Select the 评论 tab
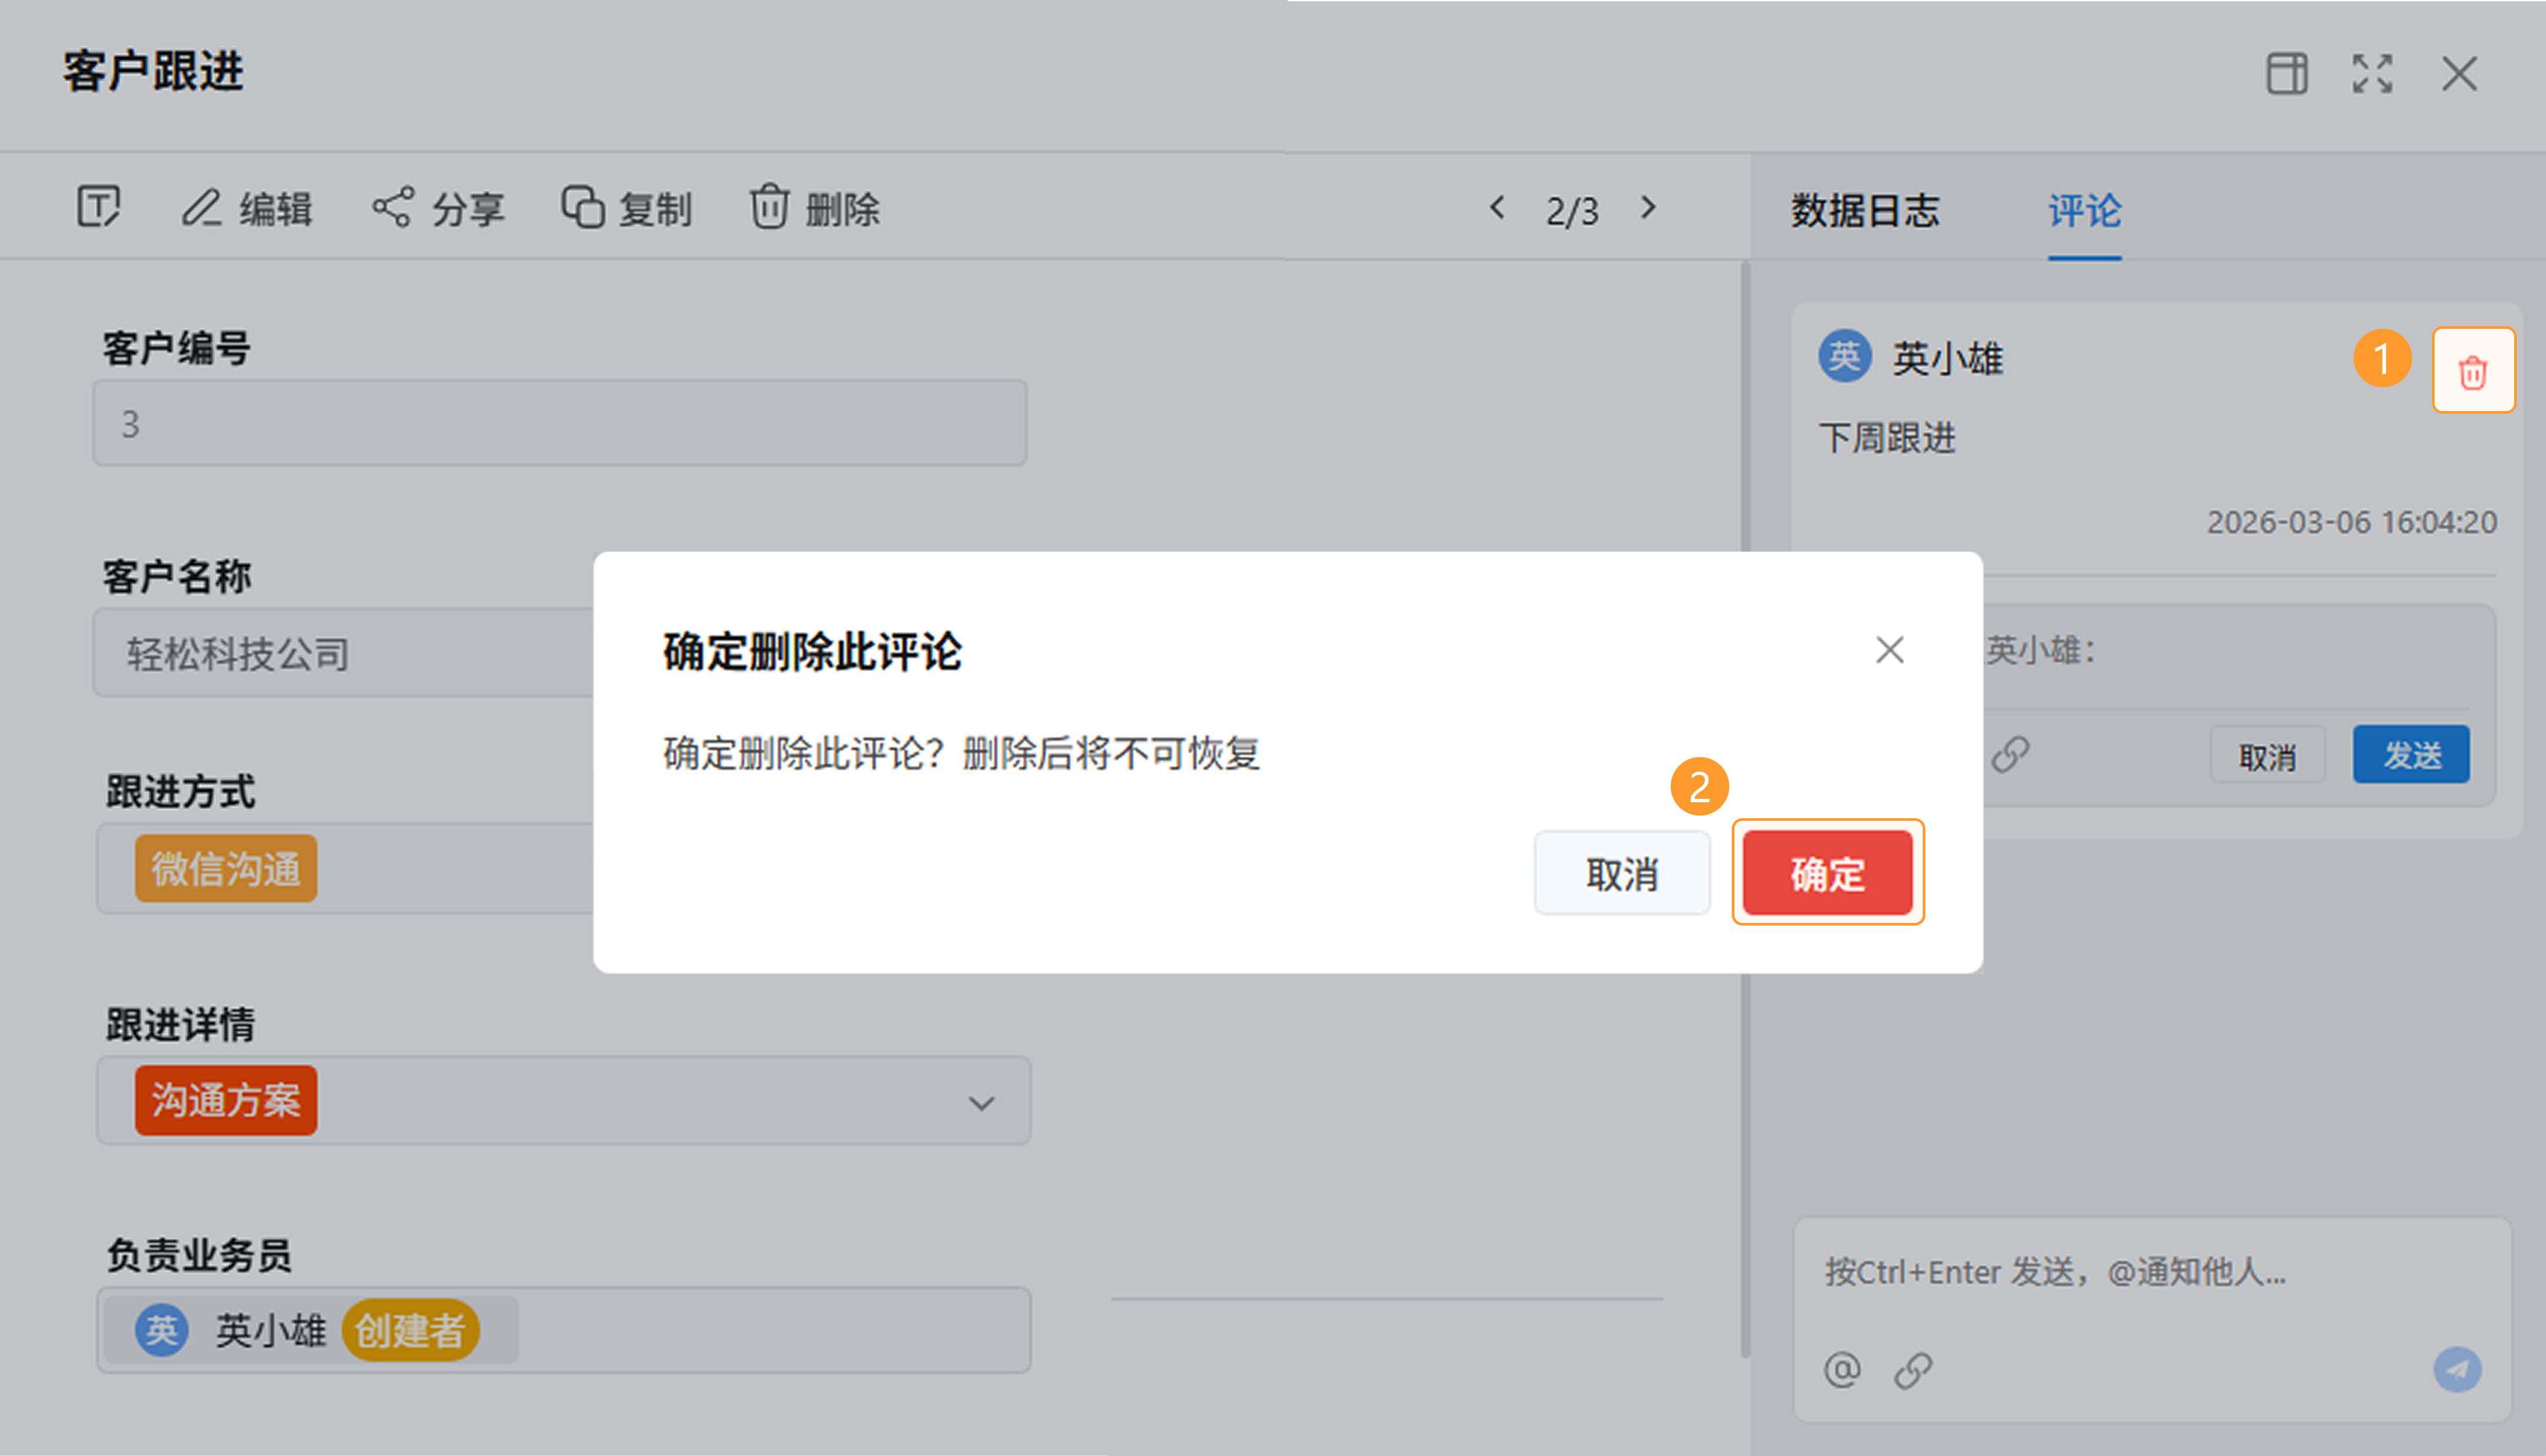This screenshot has width=2546, height=1456. pos(2084,211)
